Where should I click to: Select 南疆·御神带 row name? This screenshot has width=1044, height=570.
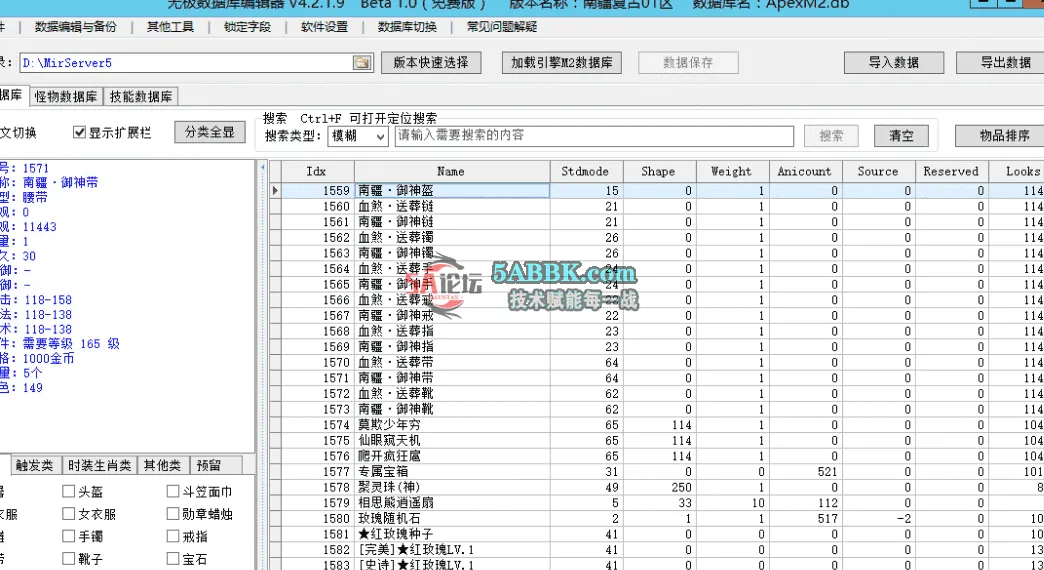tap(452, 378)
